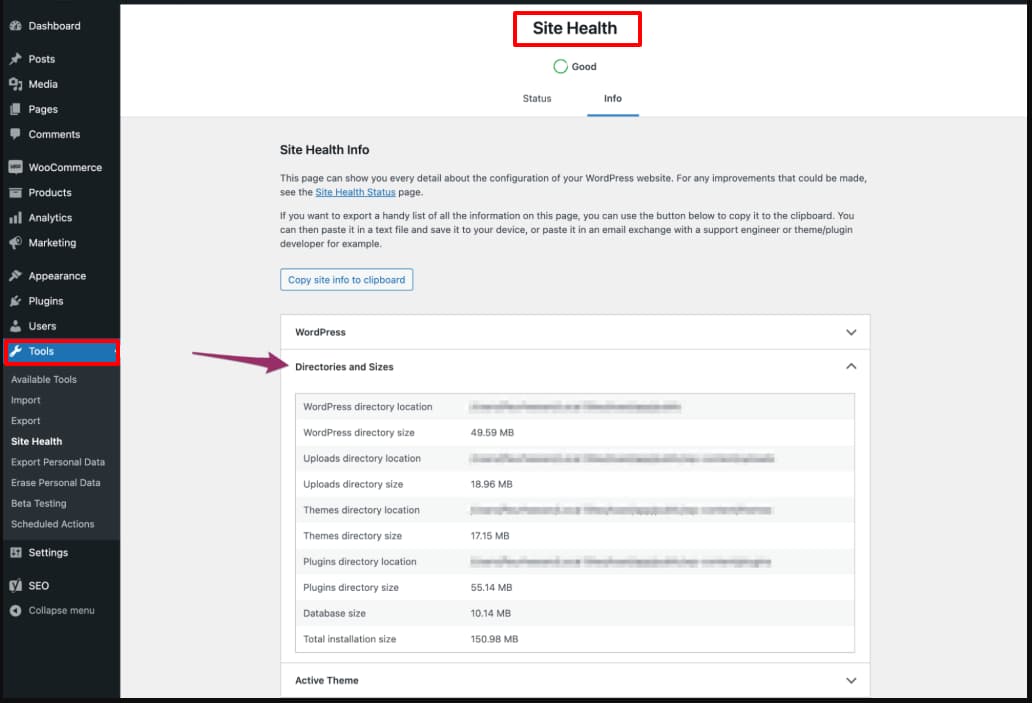This screenshot has height=703, width=1032.
Task: Click the Settings sliders icon
Action: (x=16, y=552)
